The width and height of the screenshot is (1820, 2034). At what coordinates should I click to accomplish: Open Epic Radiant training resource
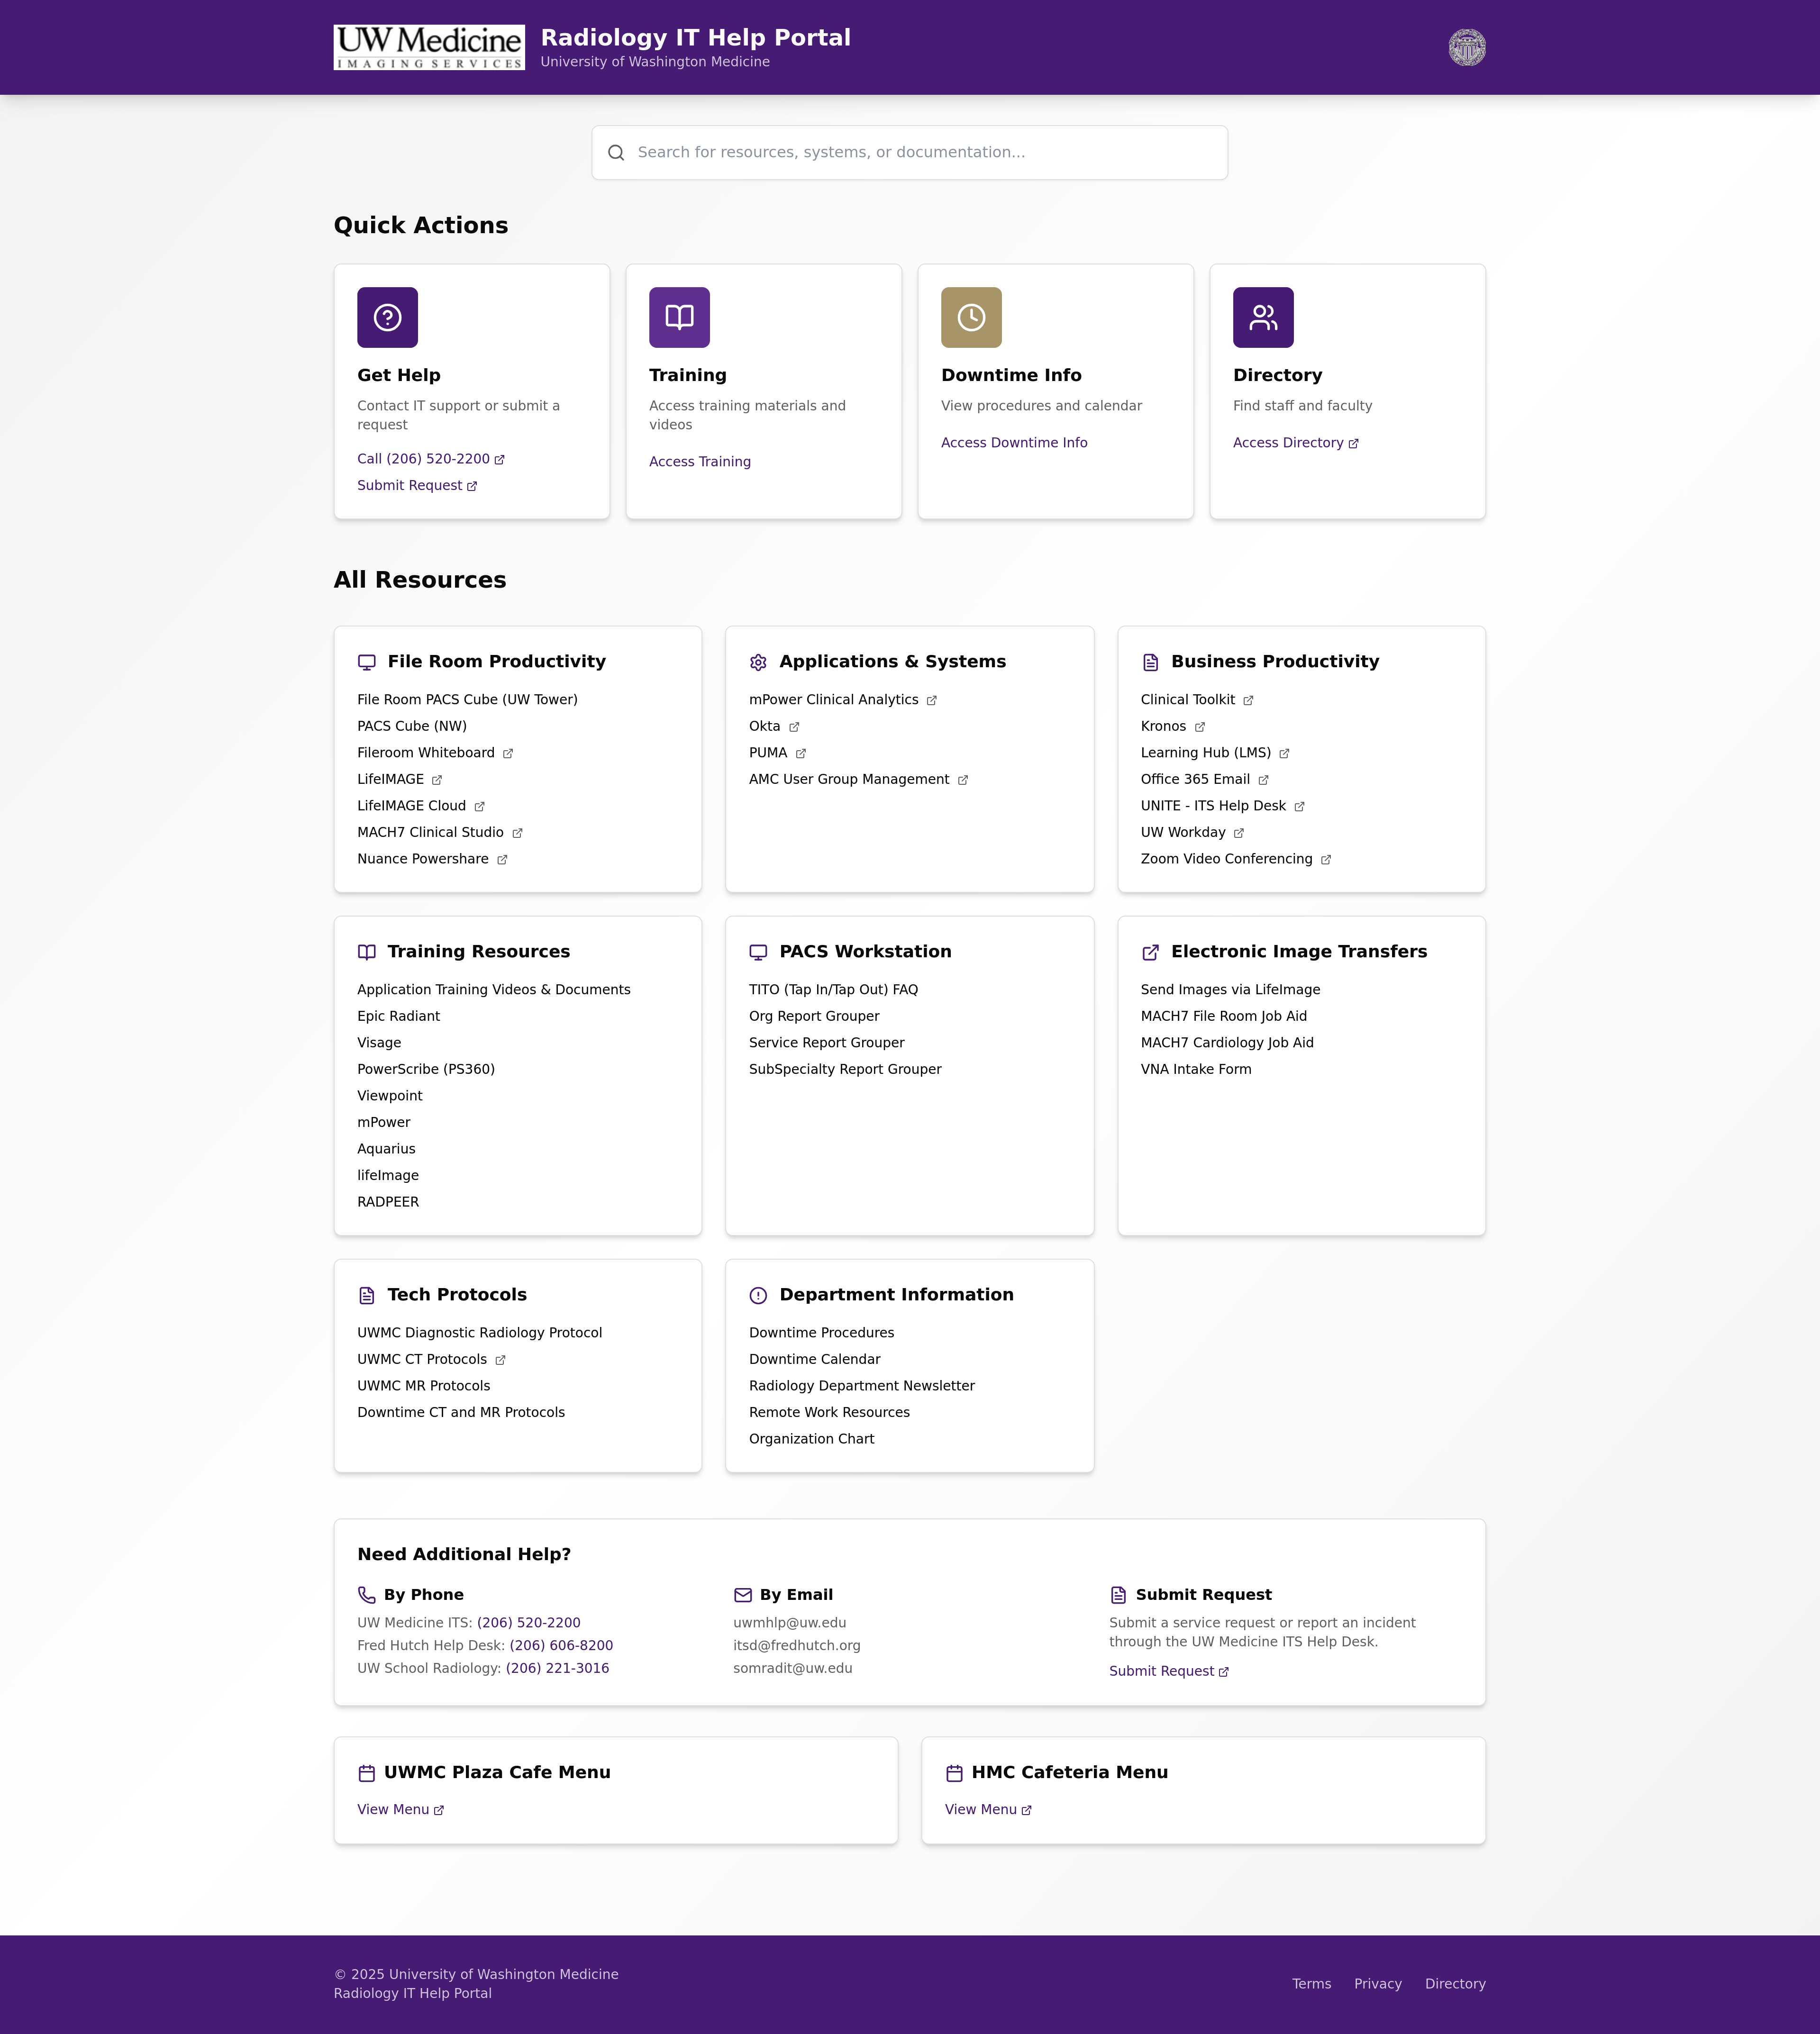pyautogui.click(x=398, y=1016)
